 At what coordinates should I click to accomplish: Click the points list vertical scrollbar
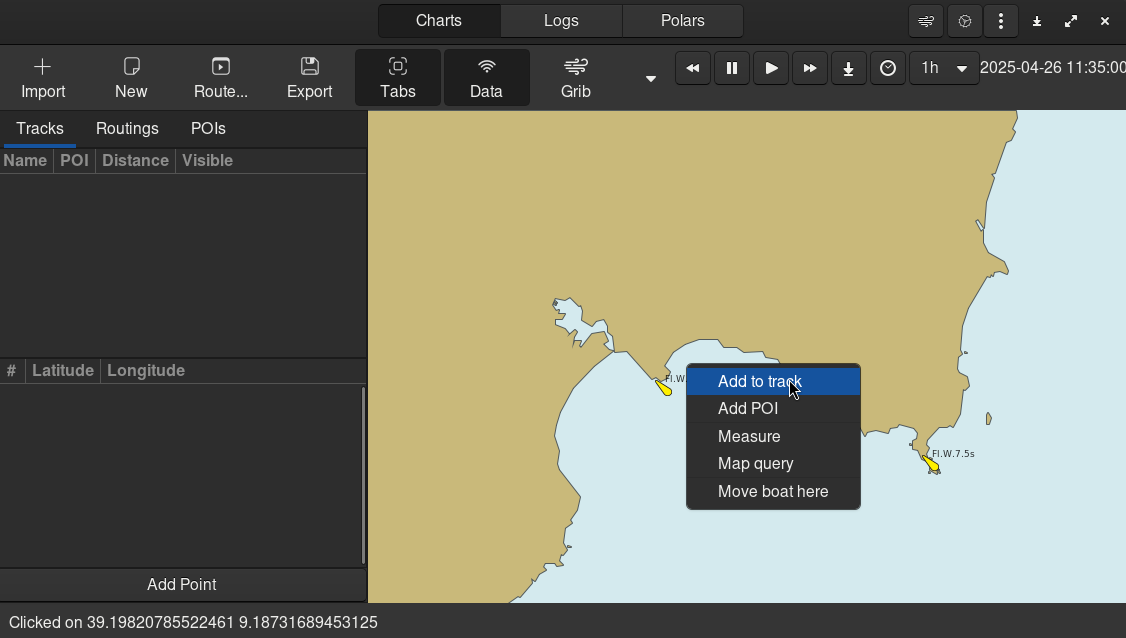coord(362,475)
